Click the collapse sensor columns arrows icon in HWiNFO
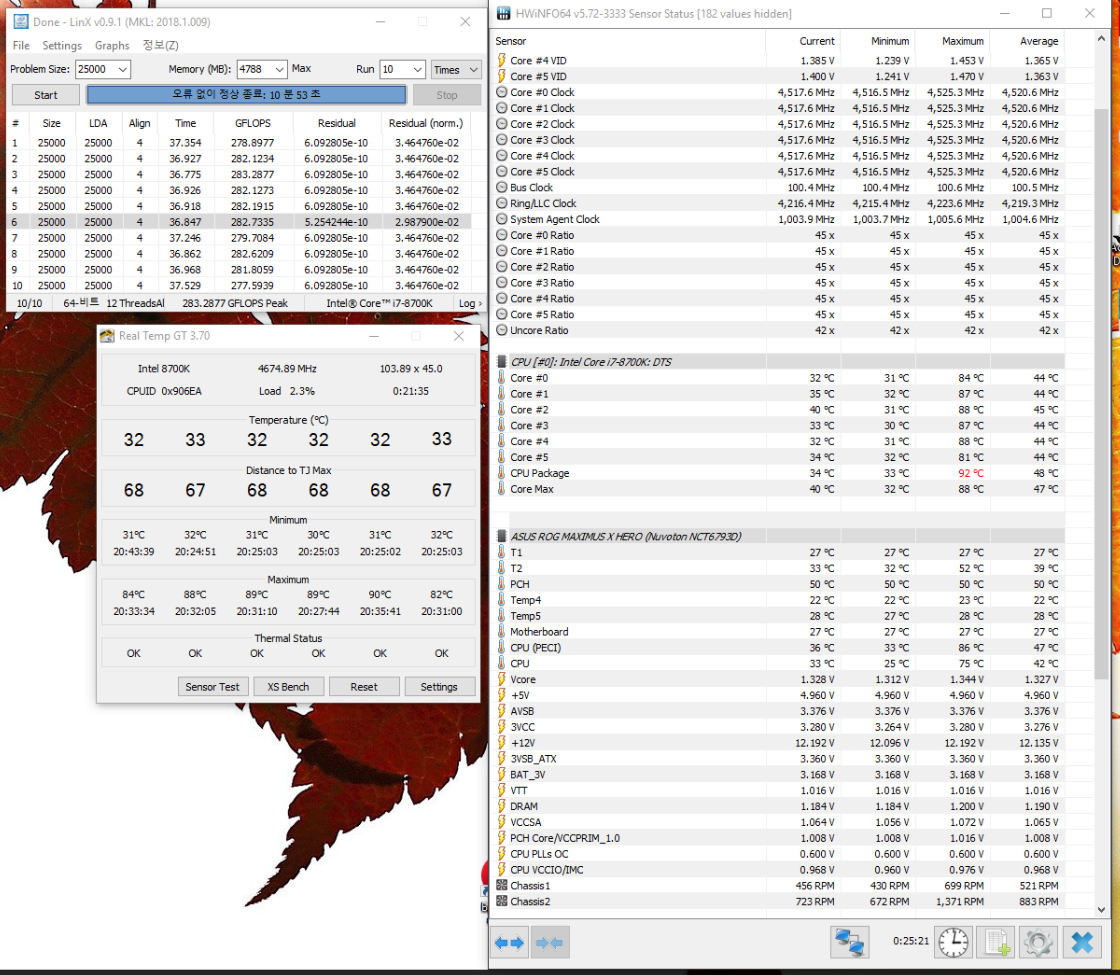Image resolution: width=1120 pixels, height=975 pixels. (549, 943)
